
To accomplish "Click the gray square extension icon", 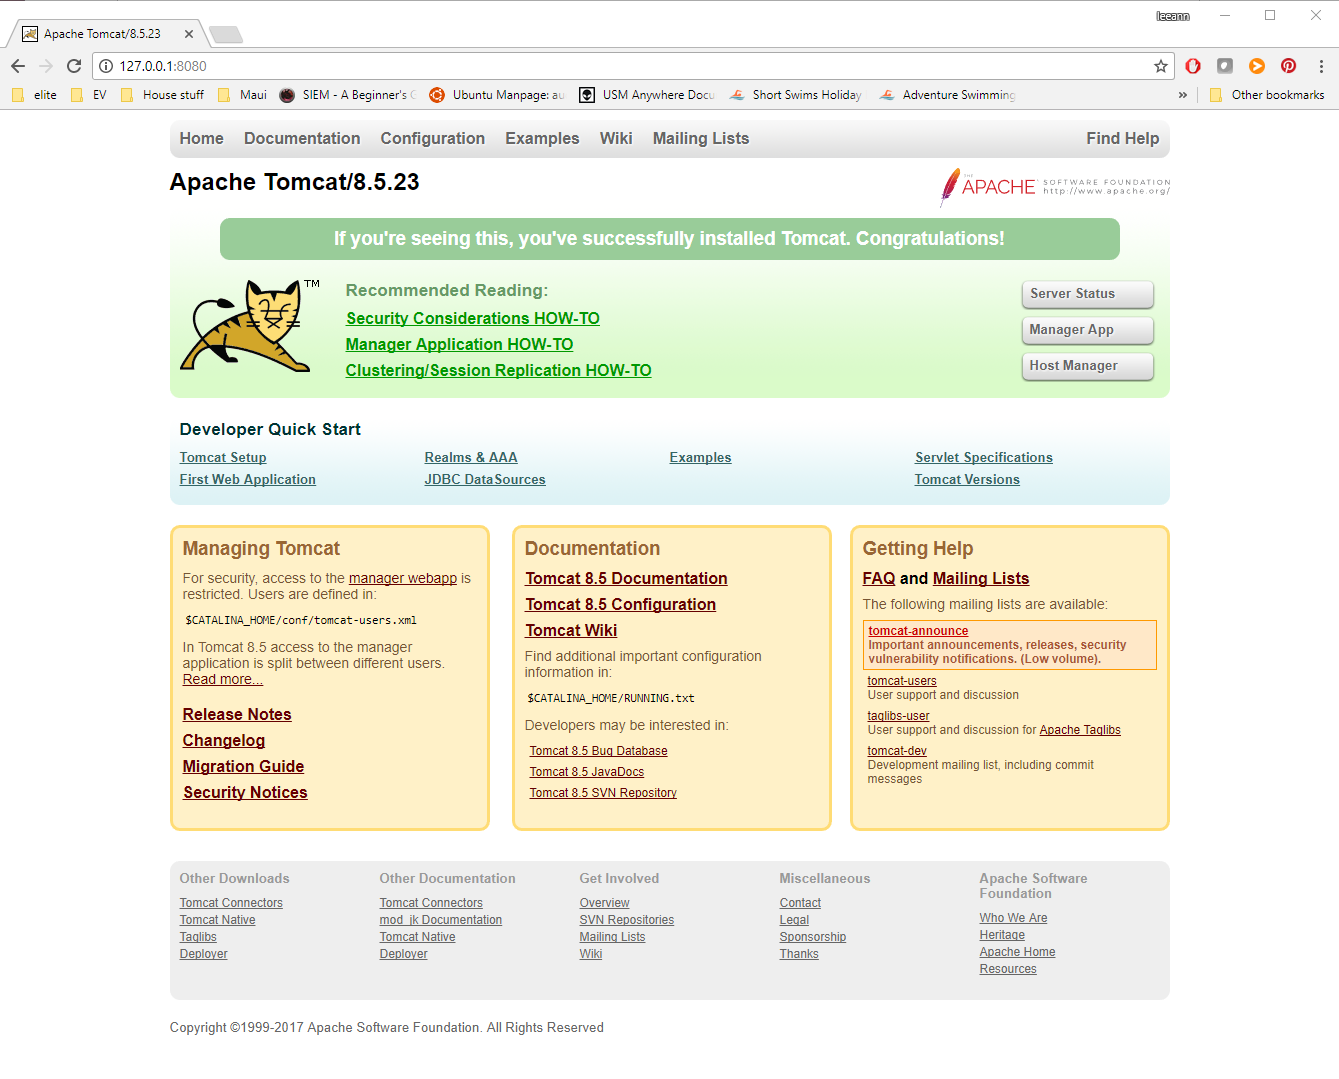I will [1225, 66].
